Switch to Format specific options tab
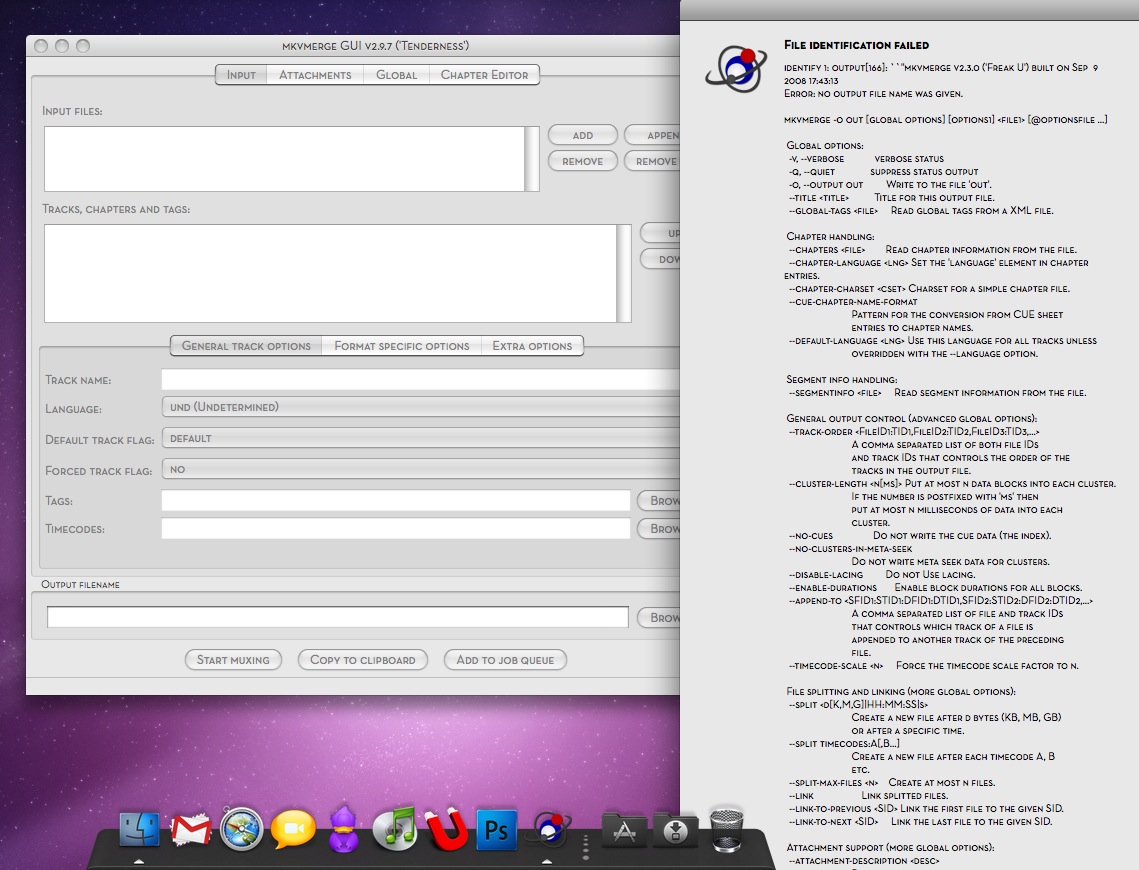1139x870 pixels. pos(402,346)
